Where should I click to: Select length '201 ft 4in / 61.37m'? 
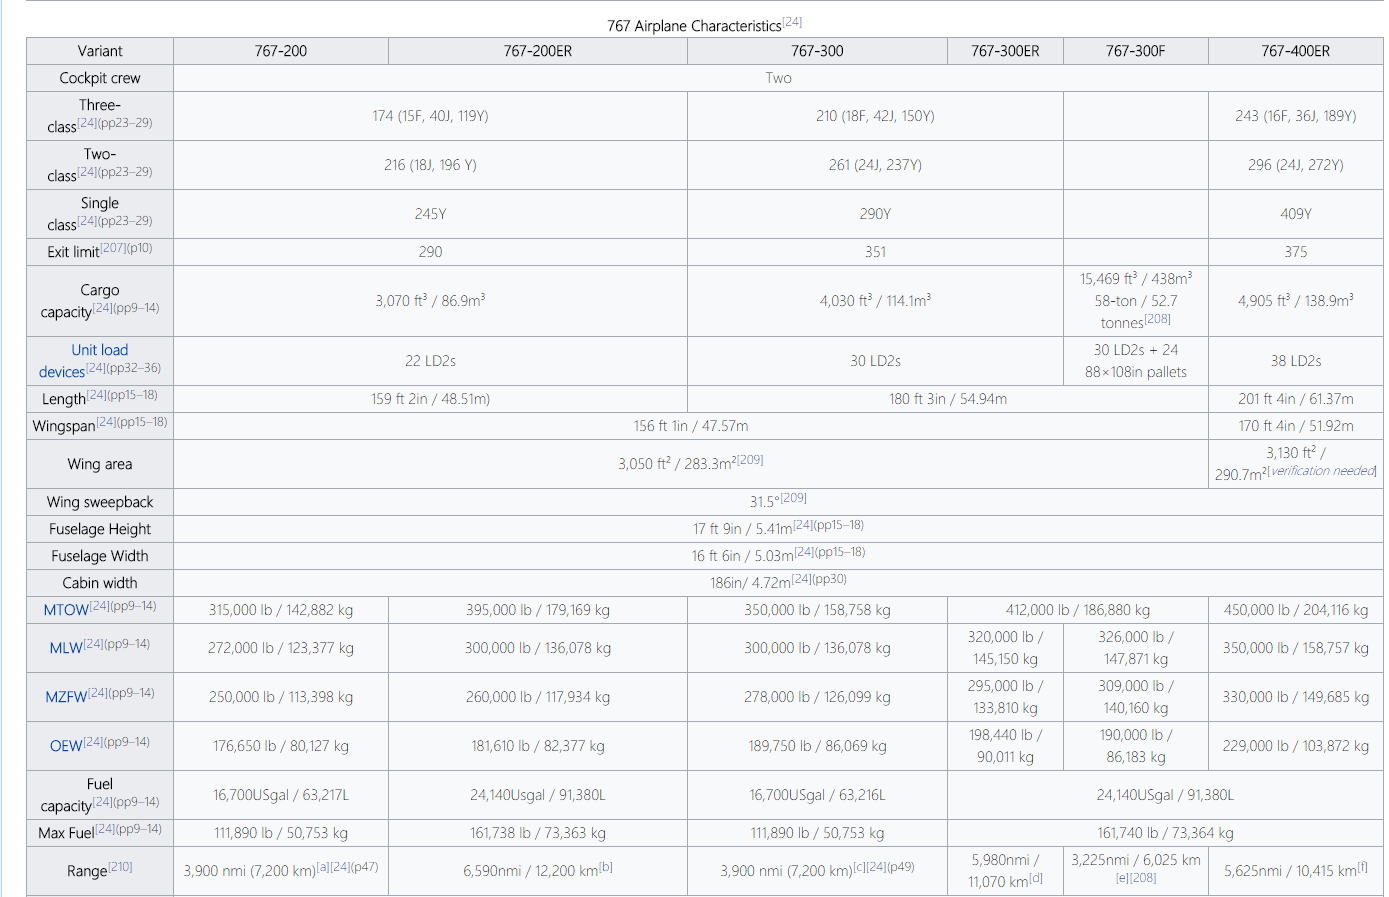tap(1296, 399)
